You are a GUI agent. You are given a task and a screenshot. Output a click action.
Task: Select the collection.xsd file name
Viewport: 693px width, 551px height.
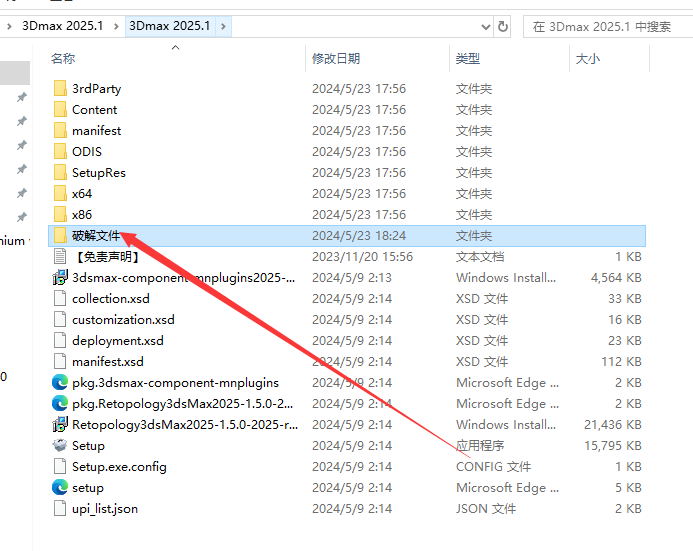(111, 299)
